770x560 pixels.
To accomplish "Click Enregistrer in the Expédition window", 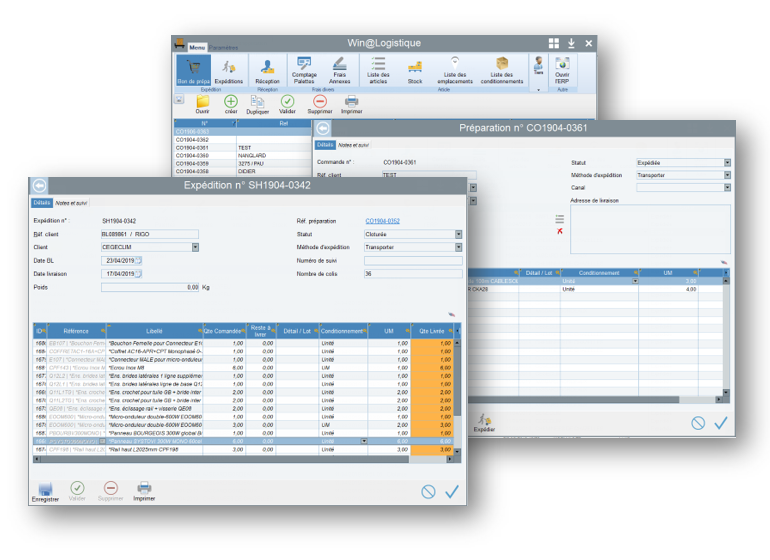I will [45, 492].
